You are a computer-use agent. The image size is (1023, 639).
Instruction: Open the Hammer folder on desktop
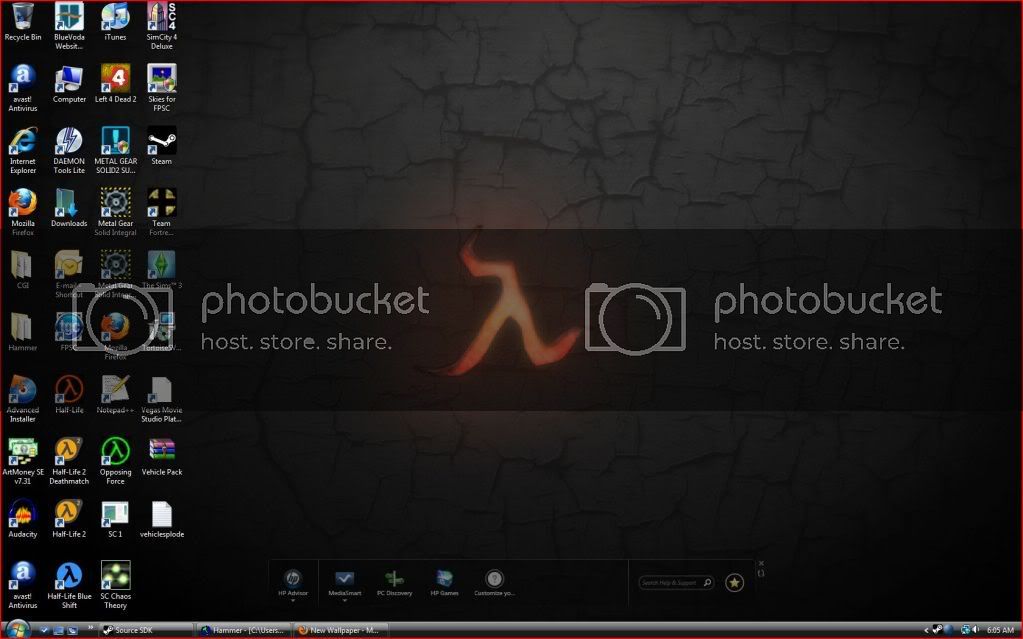(23, 332)
